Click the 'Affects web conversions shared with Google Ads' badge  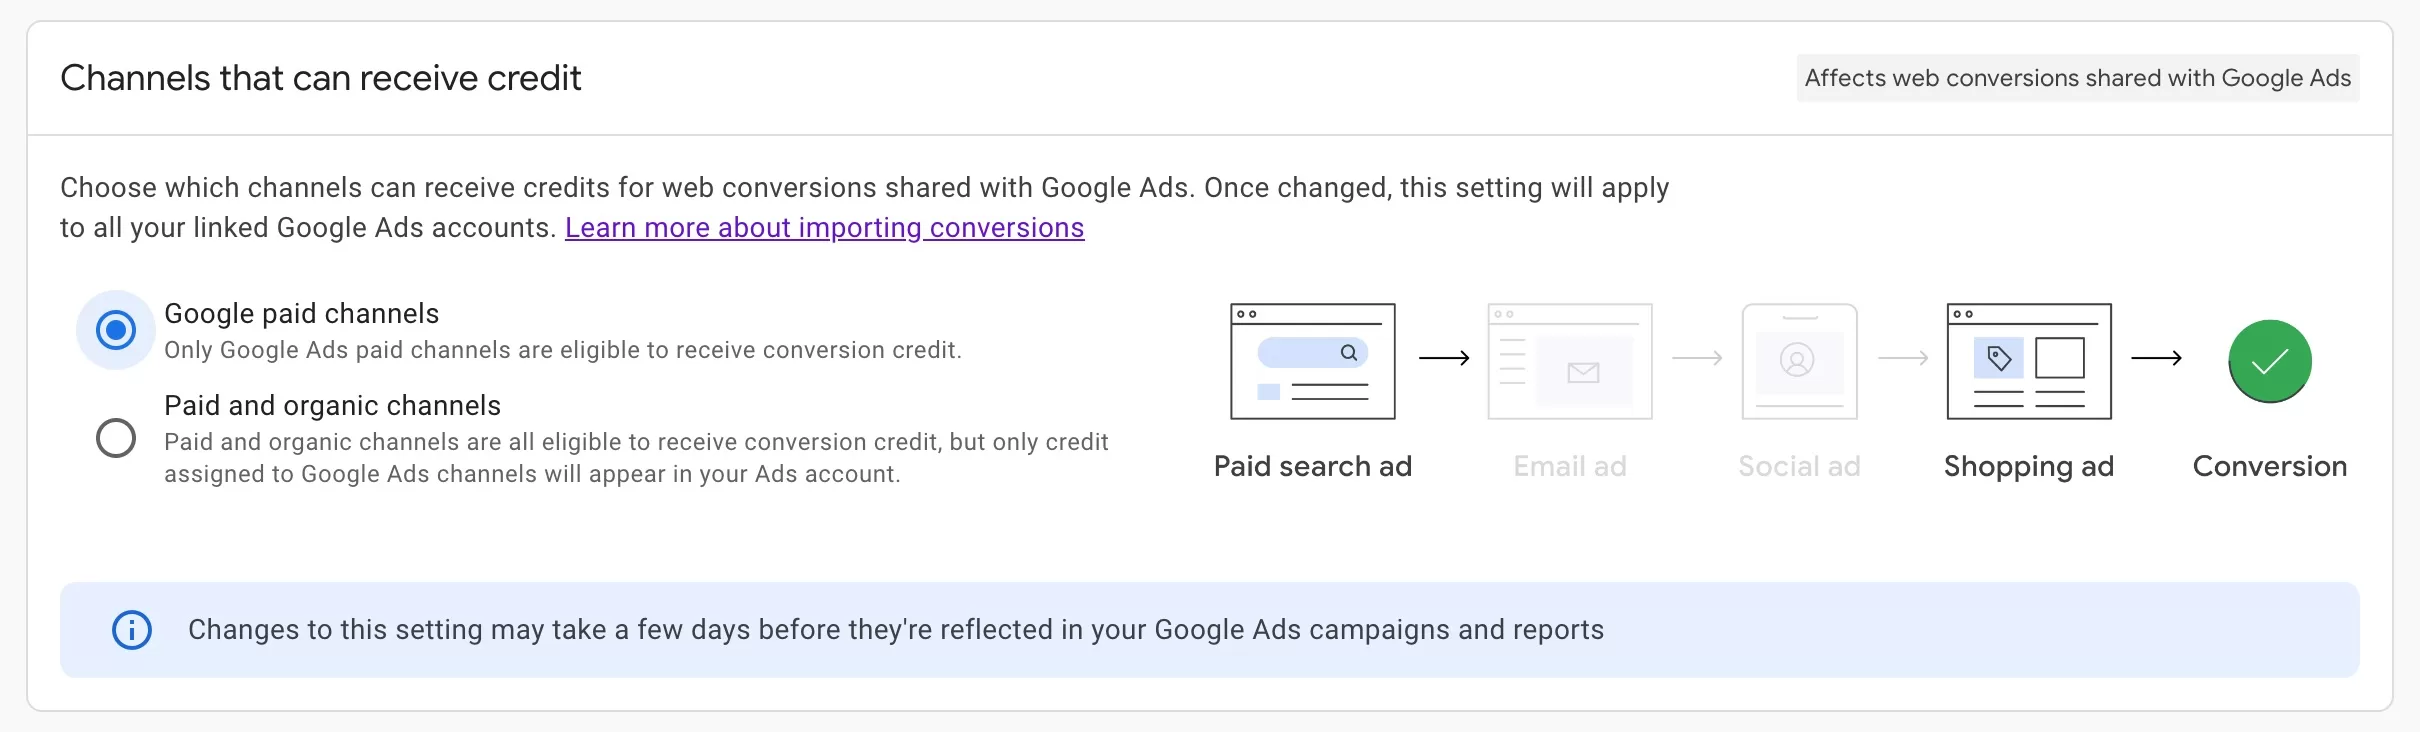click(2078, 78)
